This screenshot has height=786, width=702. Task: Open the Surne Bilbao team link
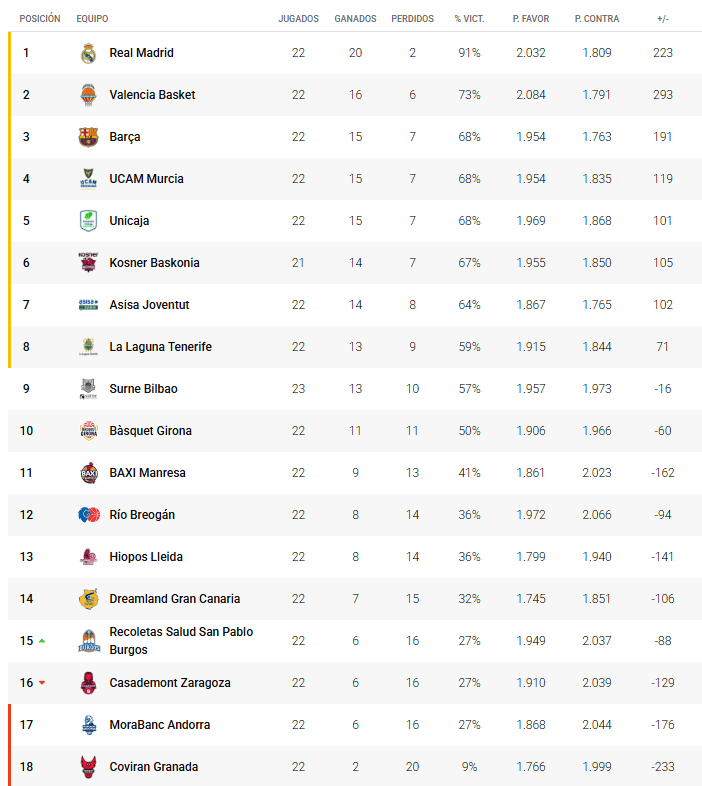tap(143, 389)
